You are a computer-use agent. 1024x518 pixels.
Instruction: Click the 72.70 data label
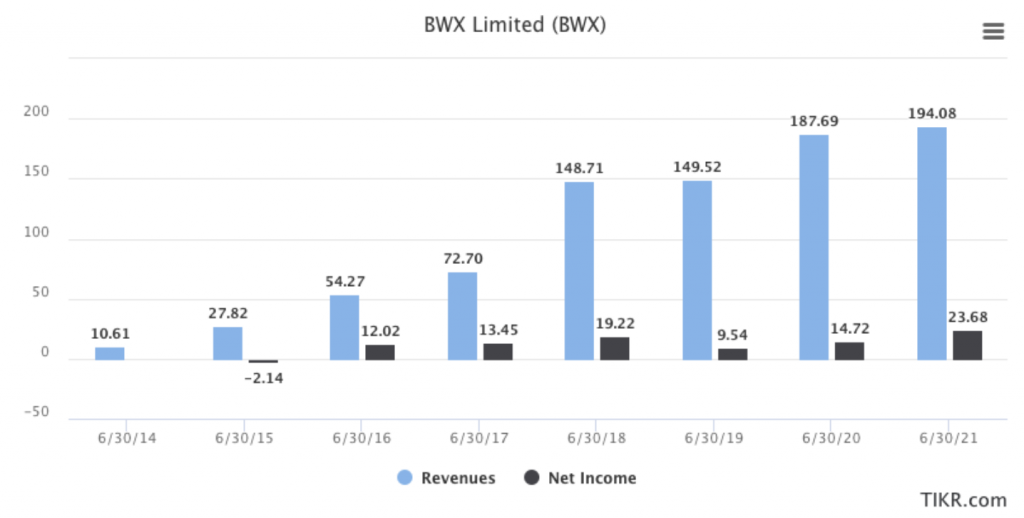(463, 259)
